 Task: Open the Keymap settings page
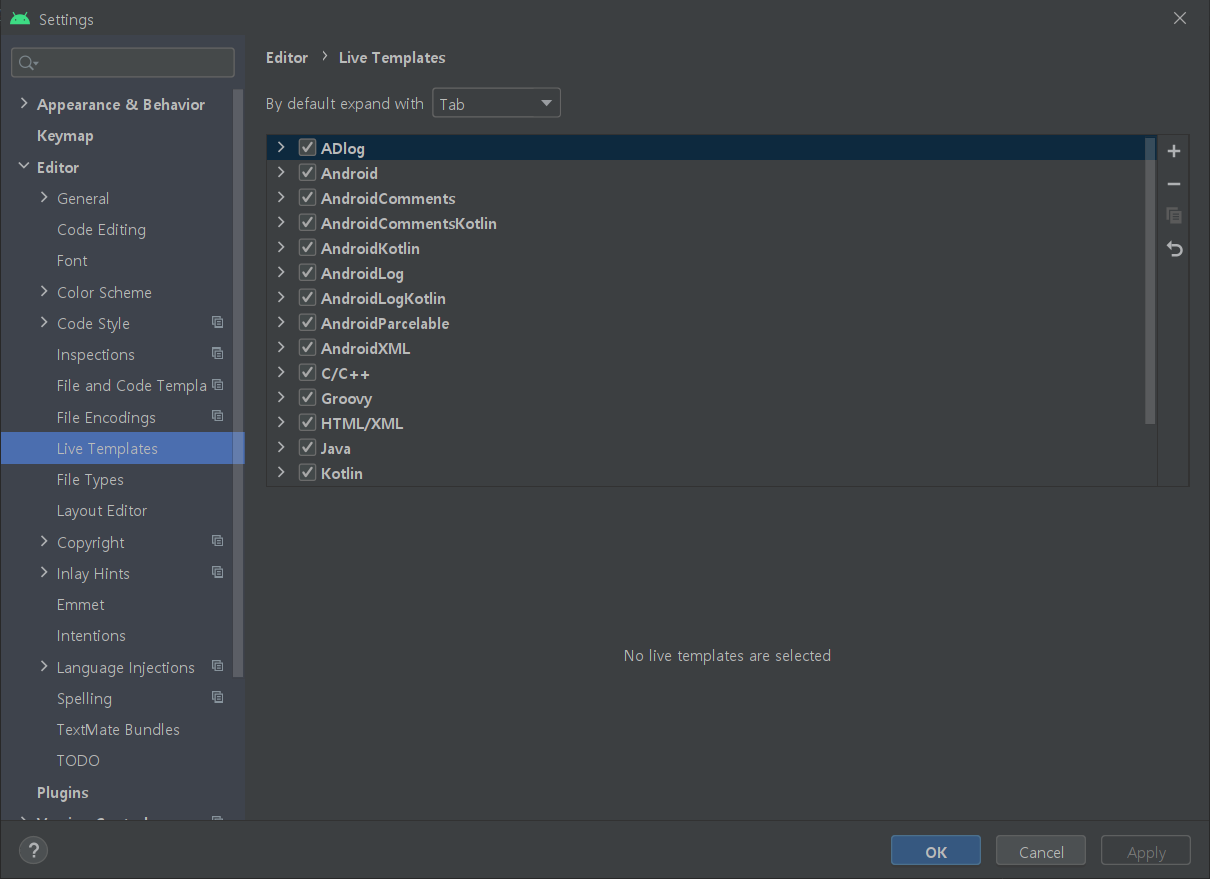tap(65, 136)
